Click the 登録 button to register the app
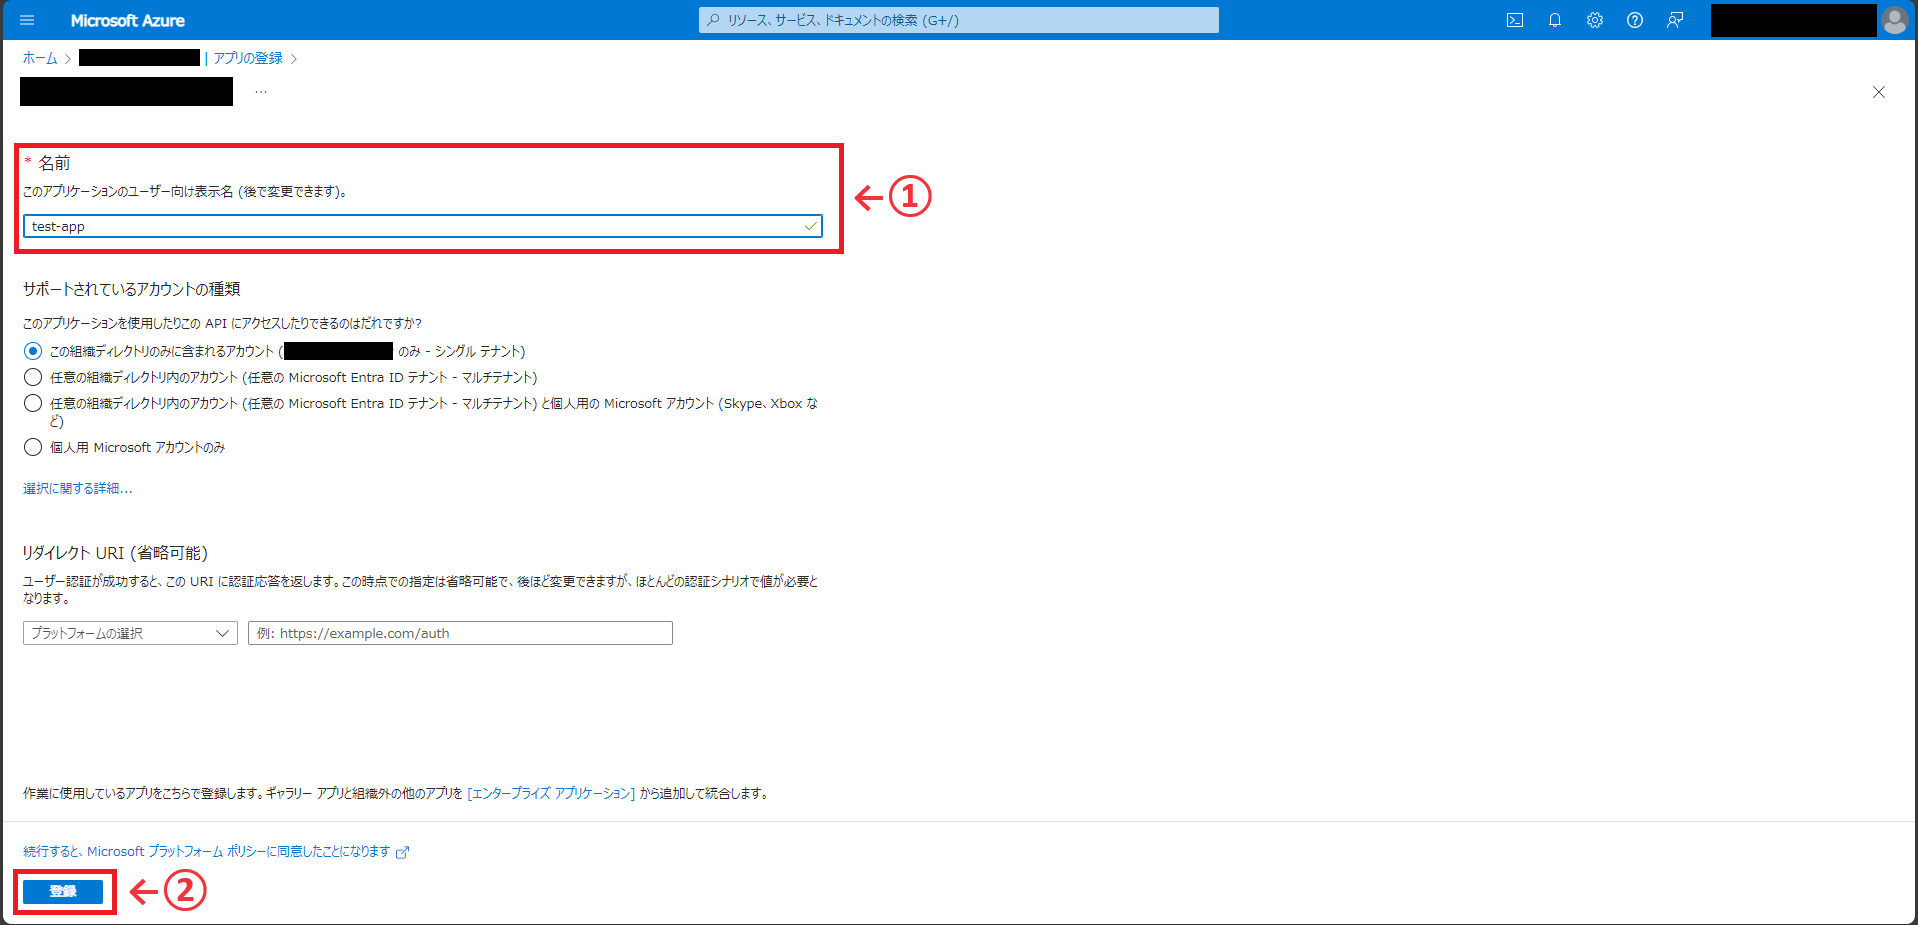This screenshot has height=925, width=1918. coord(64,890)
